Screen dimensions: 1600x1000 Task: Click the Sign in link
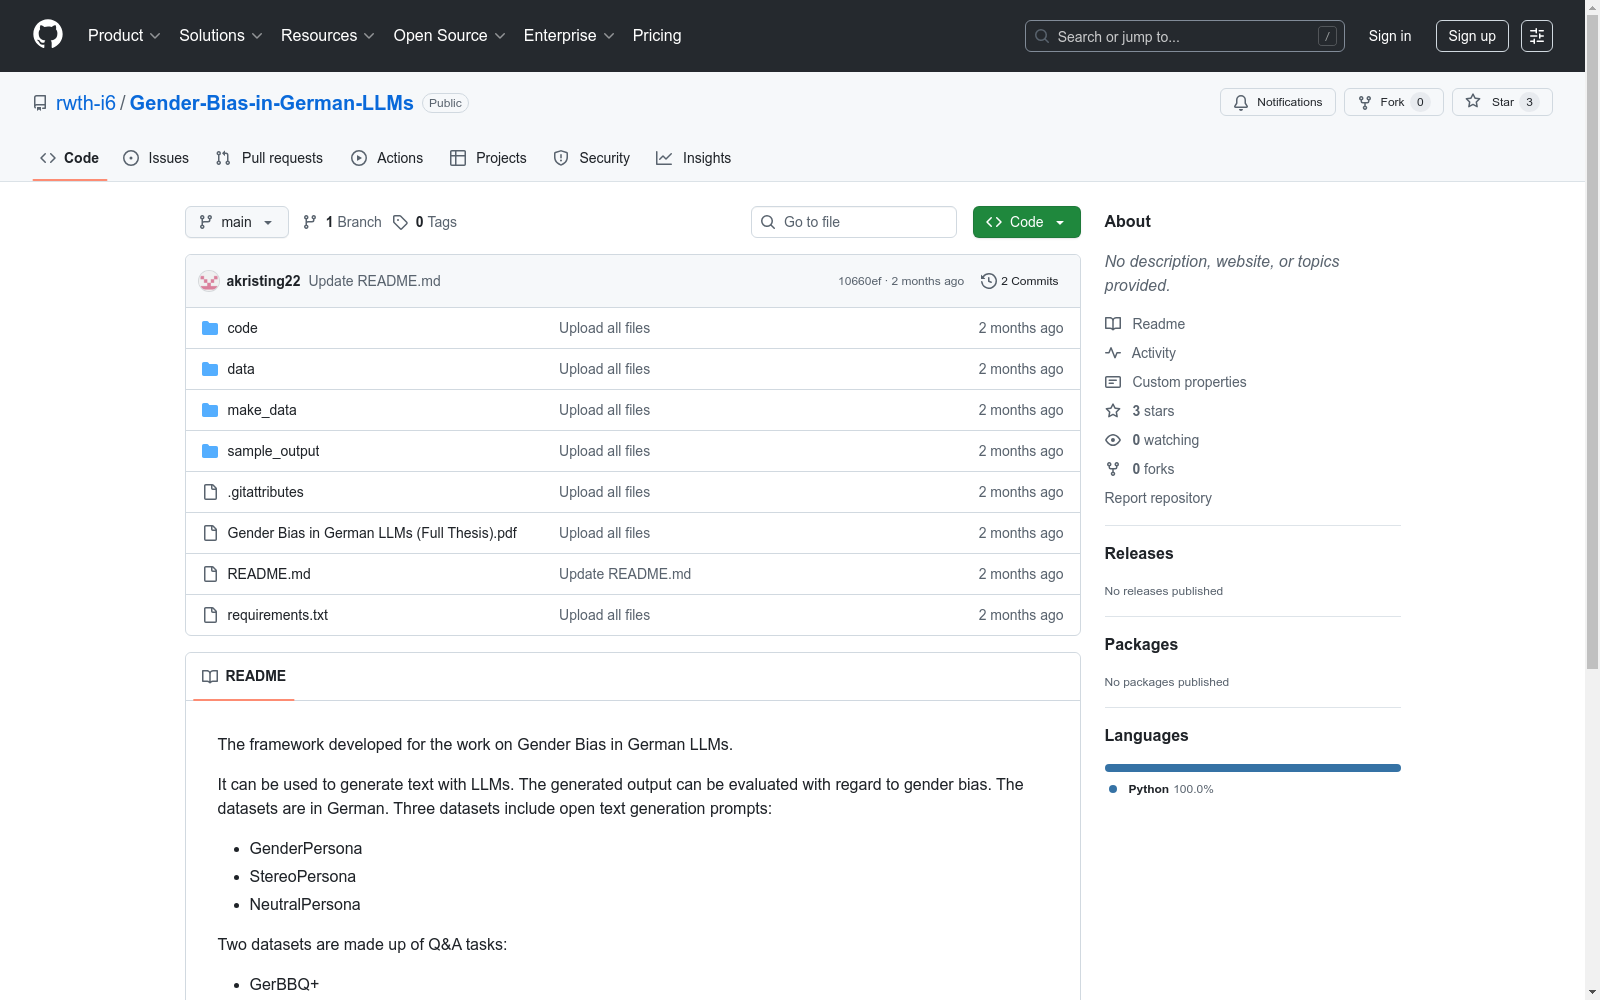coord(1390,36)
